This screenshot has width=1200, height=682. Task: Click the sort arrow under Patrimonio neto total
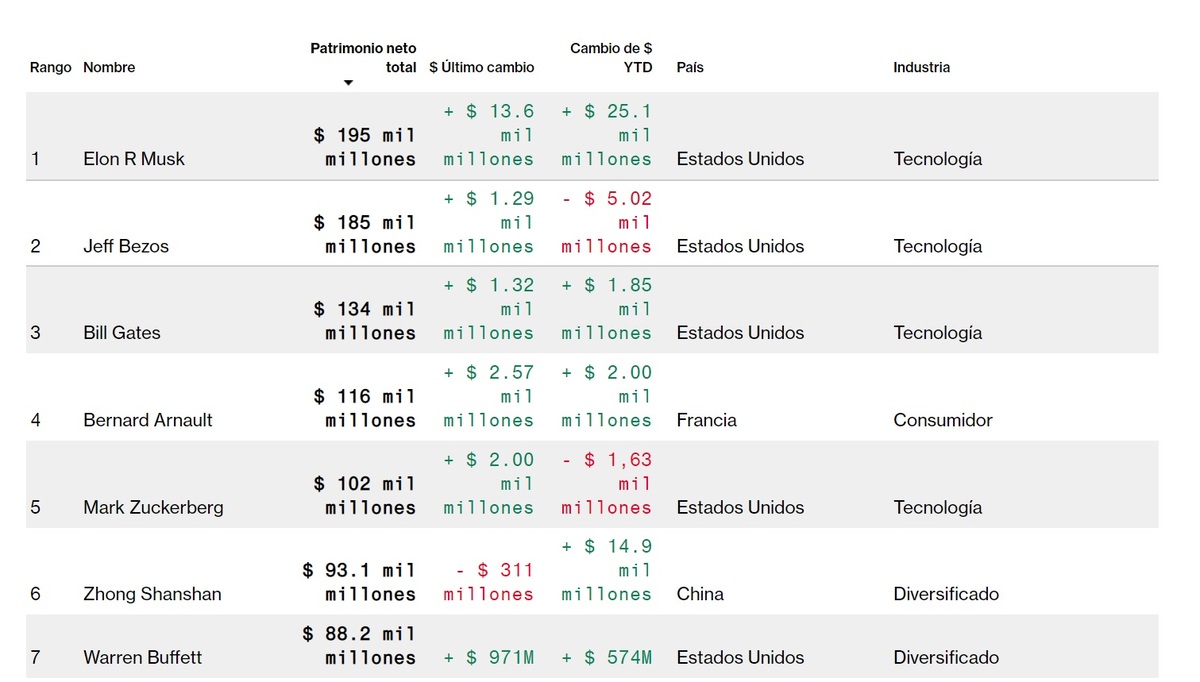348,83
